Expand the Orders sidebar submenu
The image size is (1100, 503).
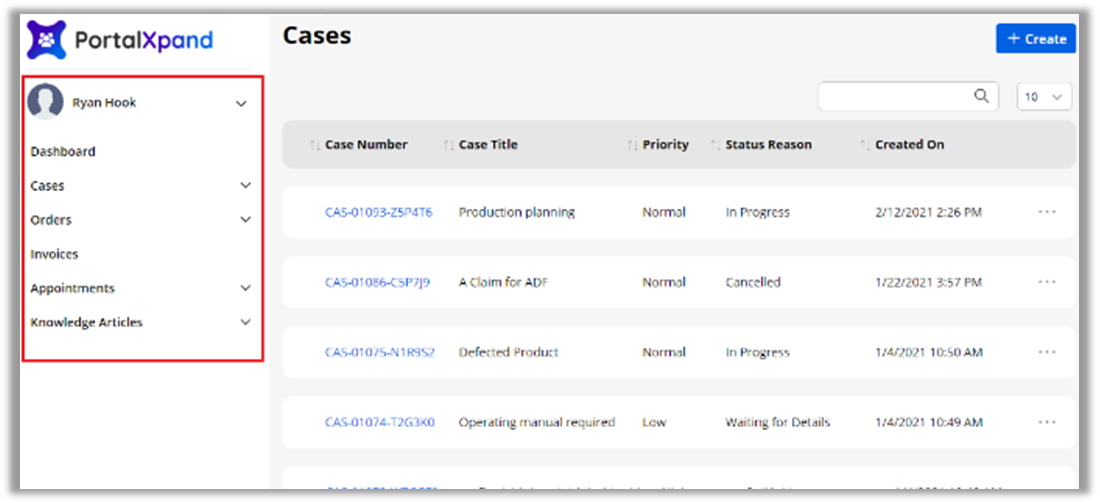click(245, 220)
